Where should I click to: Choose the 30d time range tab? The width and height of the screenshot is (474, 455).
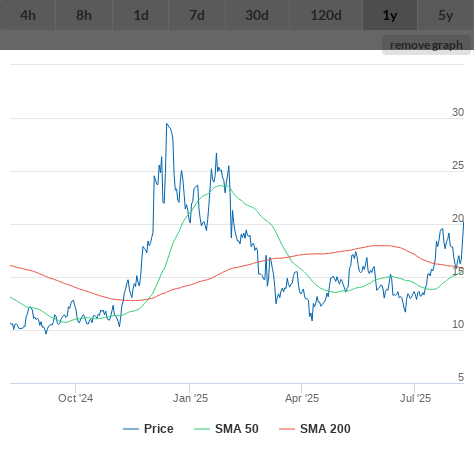click(x=257, y=15)
